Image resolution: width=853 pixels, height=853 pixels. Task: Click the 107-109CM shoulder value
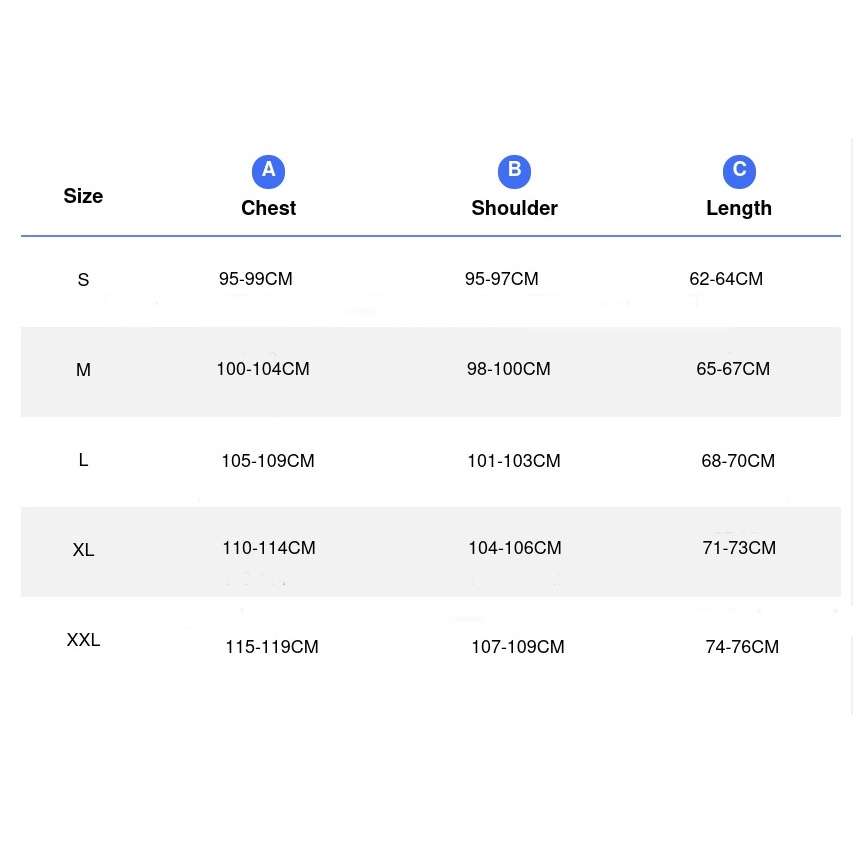[x=517, y=647]
